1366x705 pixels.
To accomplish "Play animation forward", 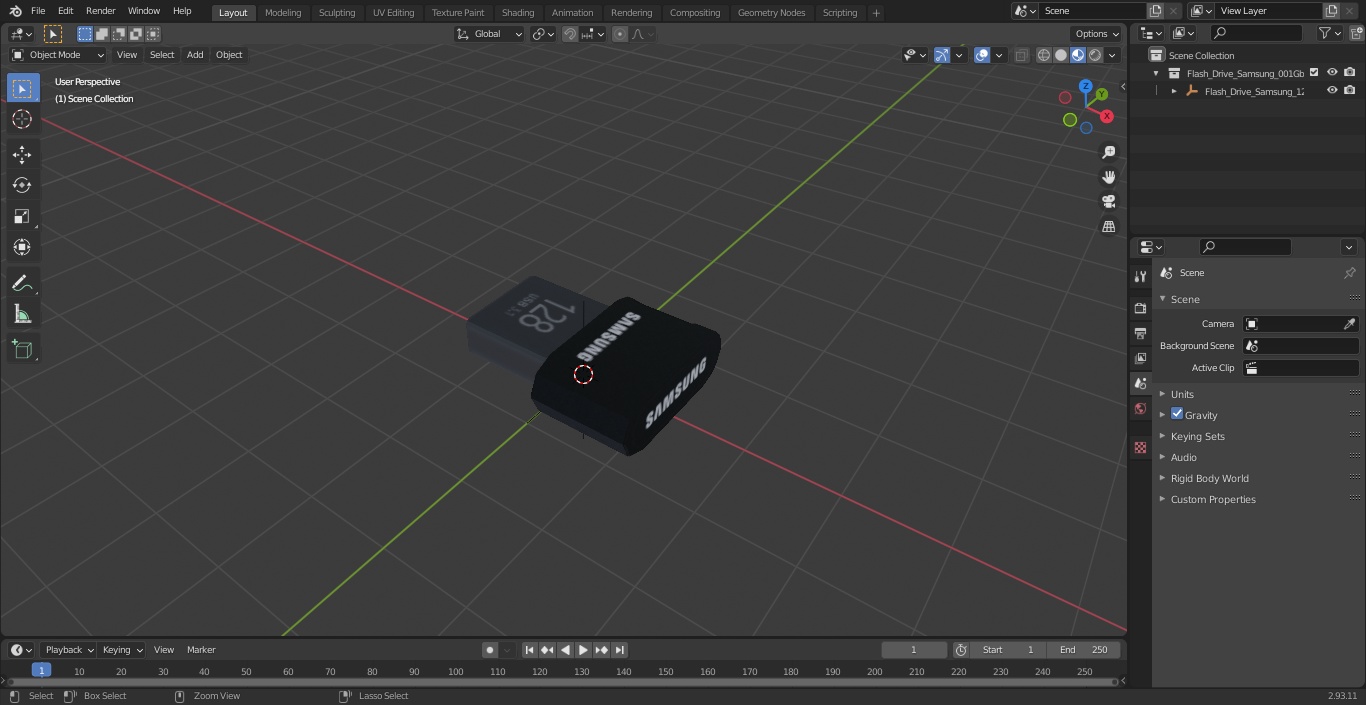I will (583, 650).
